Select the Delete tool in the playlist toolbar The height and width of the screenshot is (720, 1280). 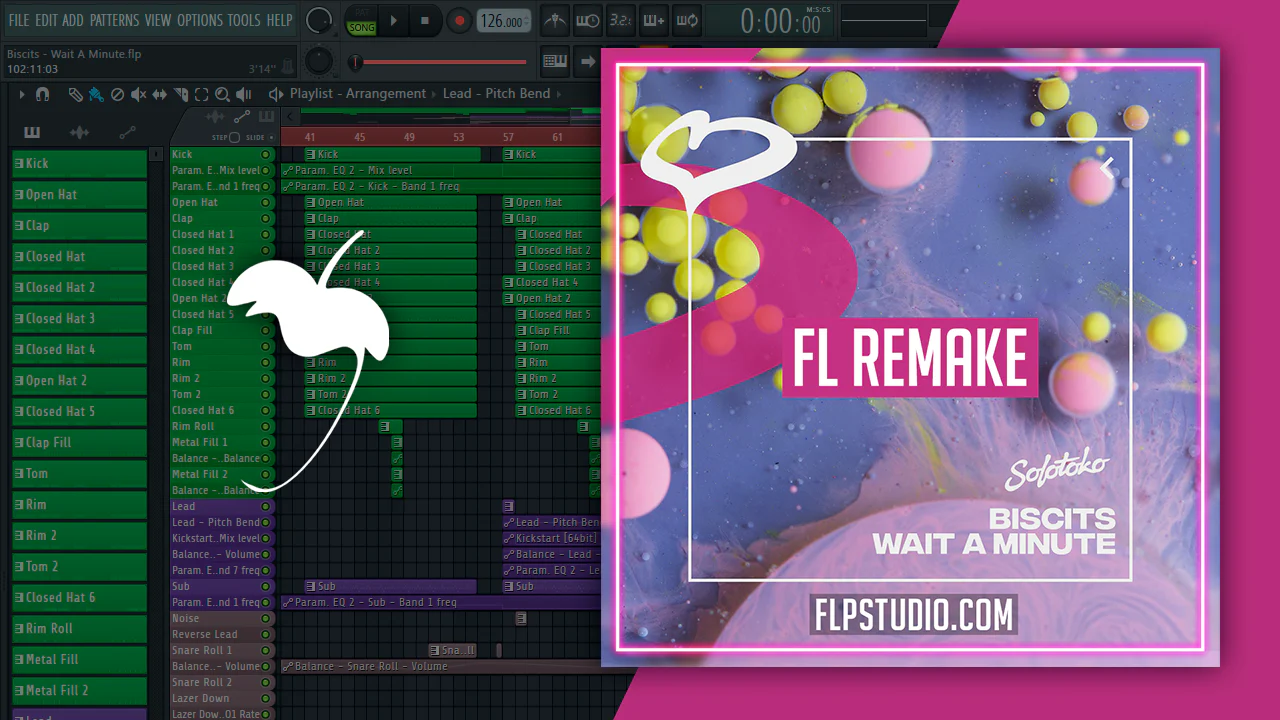[x=117, y=94]
